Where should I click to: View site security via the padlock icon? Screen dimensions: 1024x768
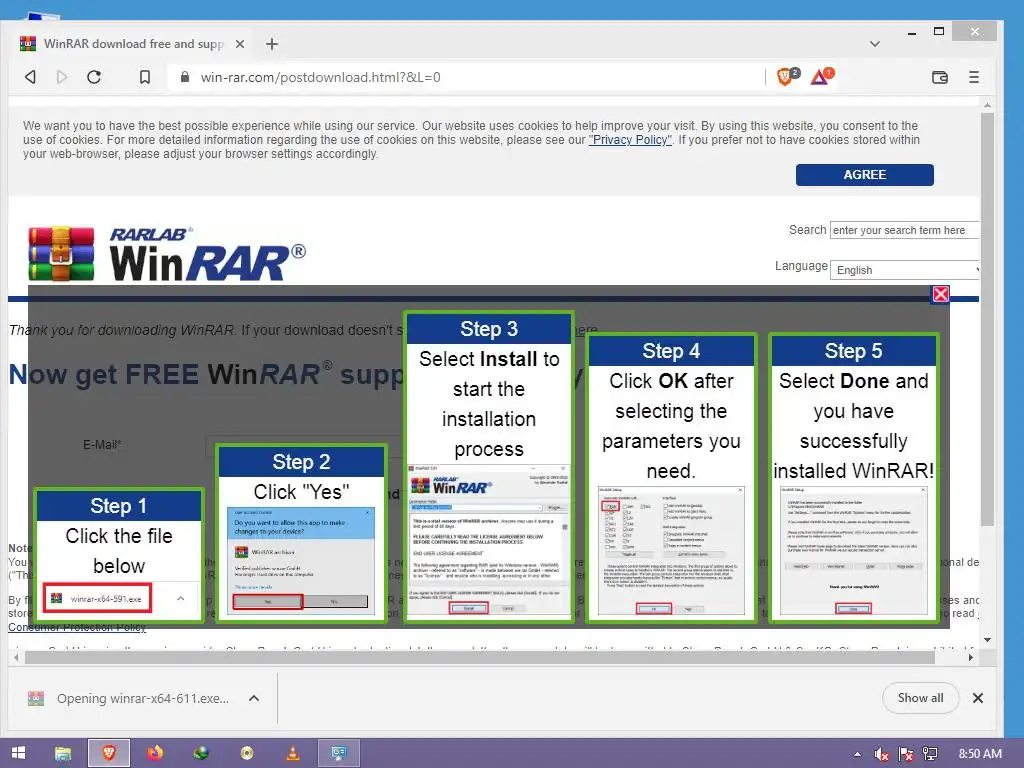pyautogui.click(x=185, y=77)
